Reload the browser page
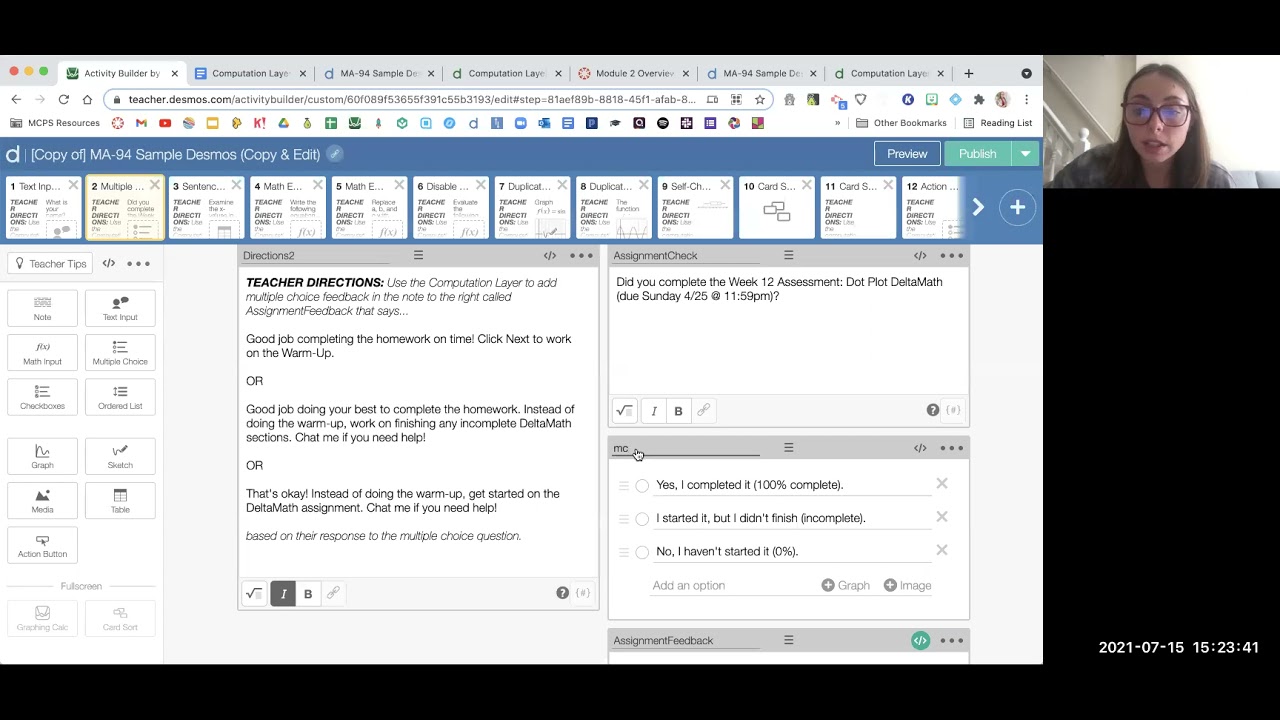1280x720 pixels. tap(63, 99)
